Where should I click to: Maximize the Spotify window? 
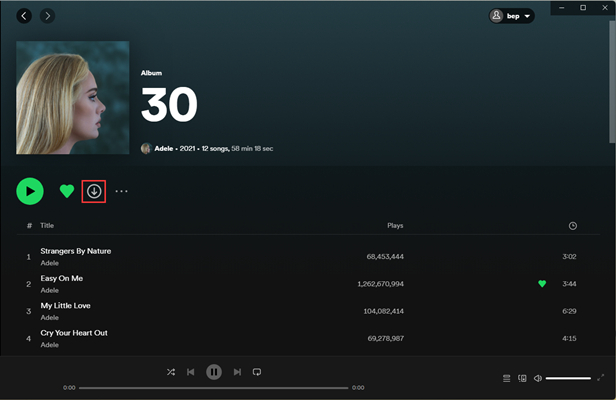point(583,8)
